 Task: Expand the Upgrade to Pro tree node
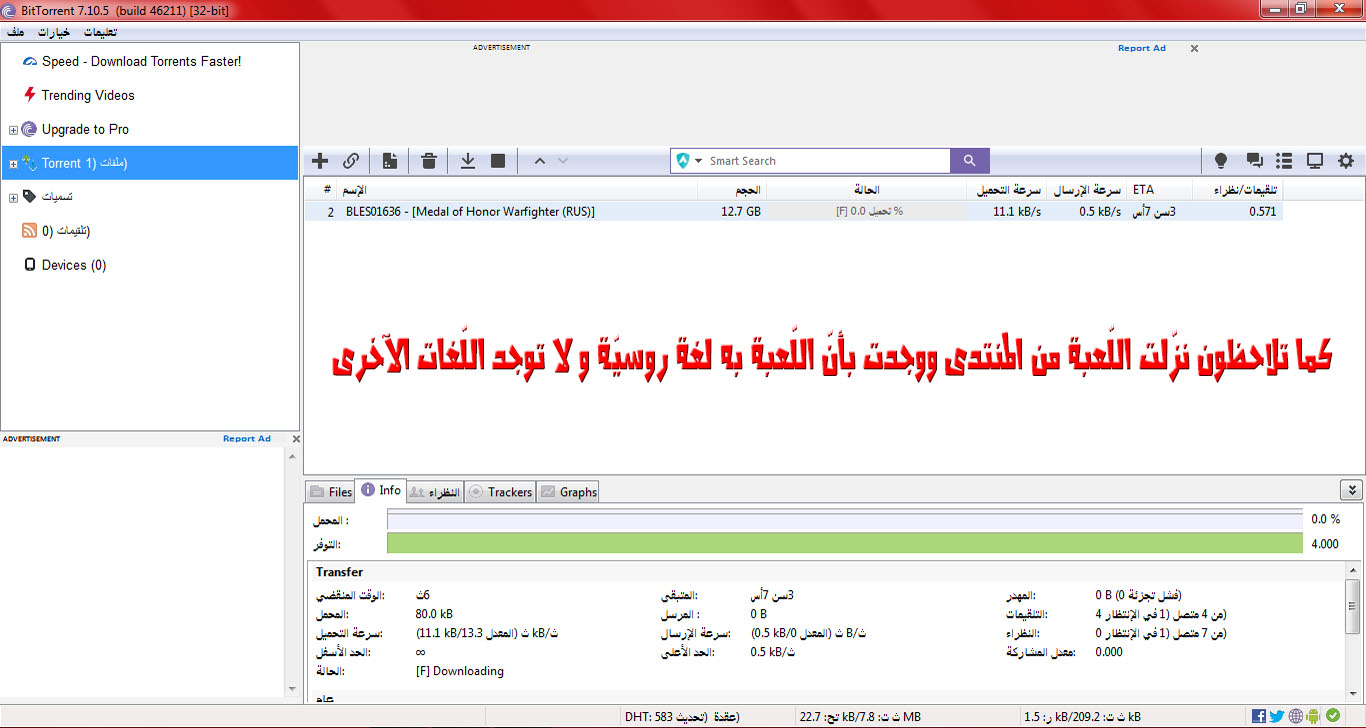tap(13, 130)
